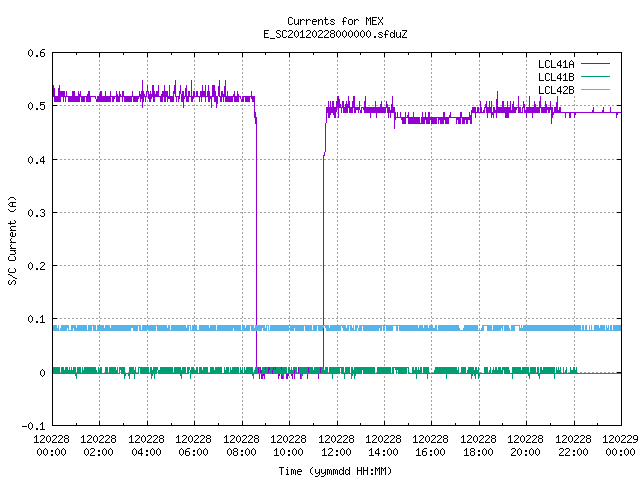Click the x-axis tick label 120228 20:00
The height and width of the screenshot is (480, 640).
526,446
